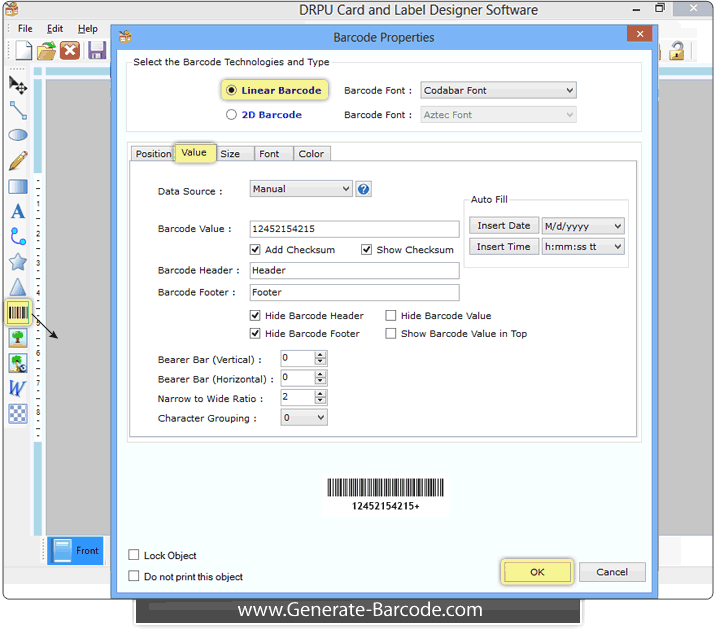Select the Rectangle tool
Viewport: 714px width, 629px height.
[x=18, y=186]
